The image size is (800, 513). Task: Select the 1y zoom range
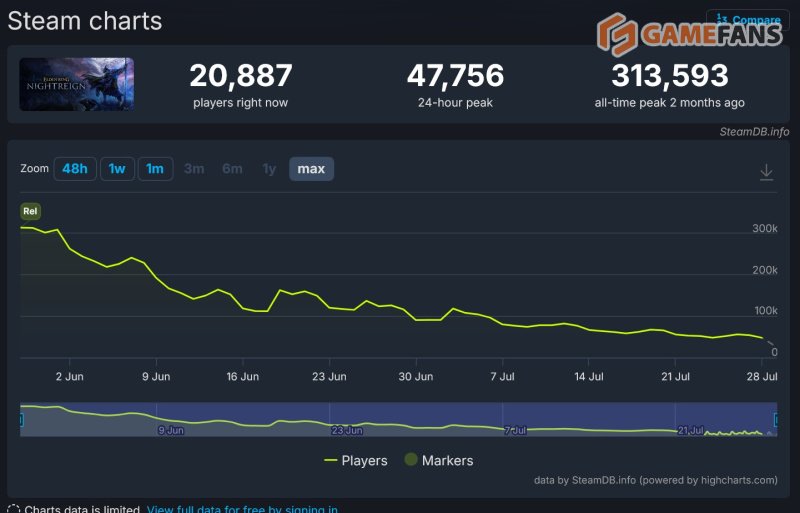pos(269,169)
